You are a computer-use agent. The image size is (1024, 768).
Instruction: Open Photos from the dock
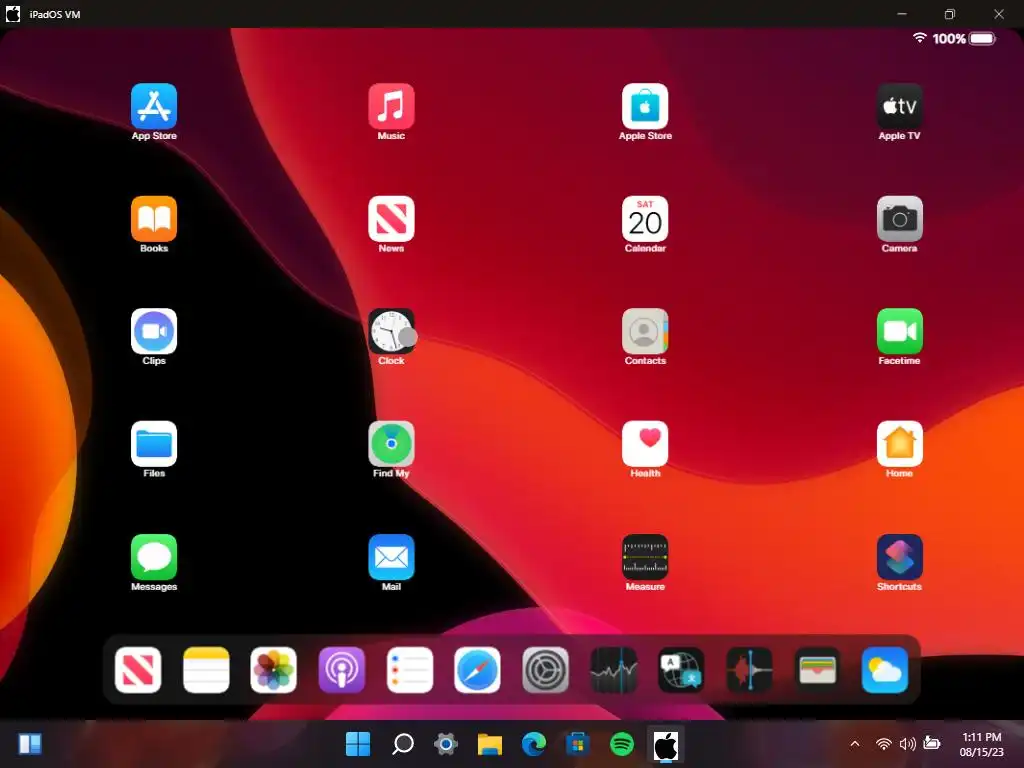(x=274, y=670)
